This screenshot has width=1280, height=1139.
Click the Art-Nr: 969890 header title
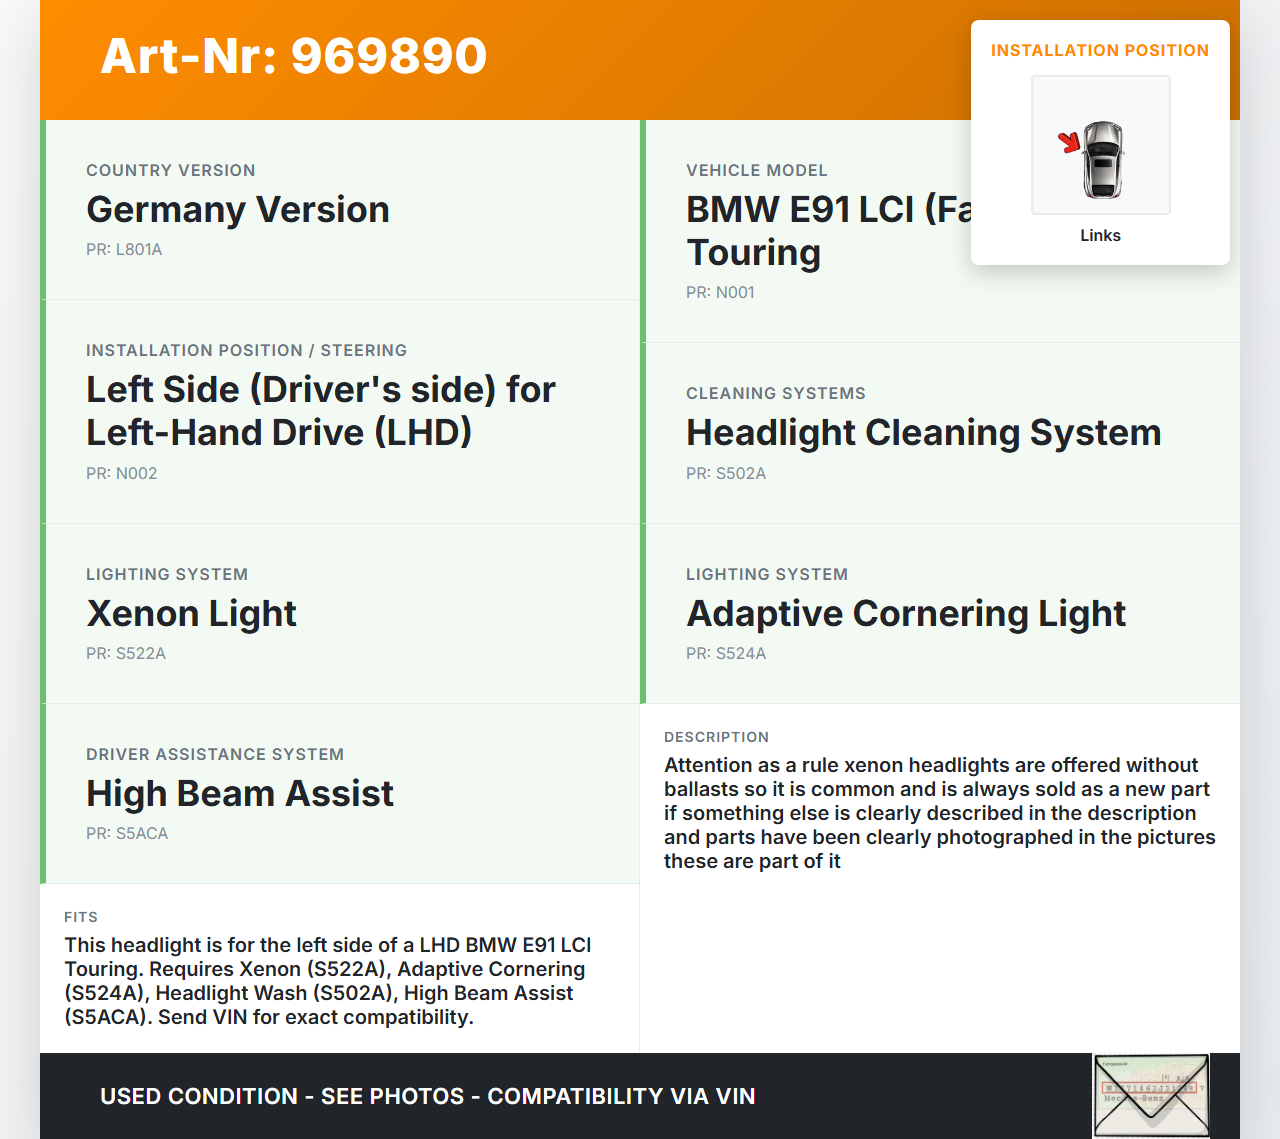pyautogui.click(x=293, y=56)
